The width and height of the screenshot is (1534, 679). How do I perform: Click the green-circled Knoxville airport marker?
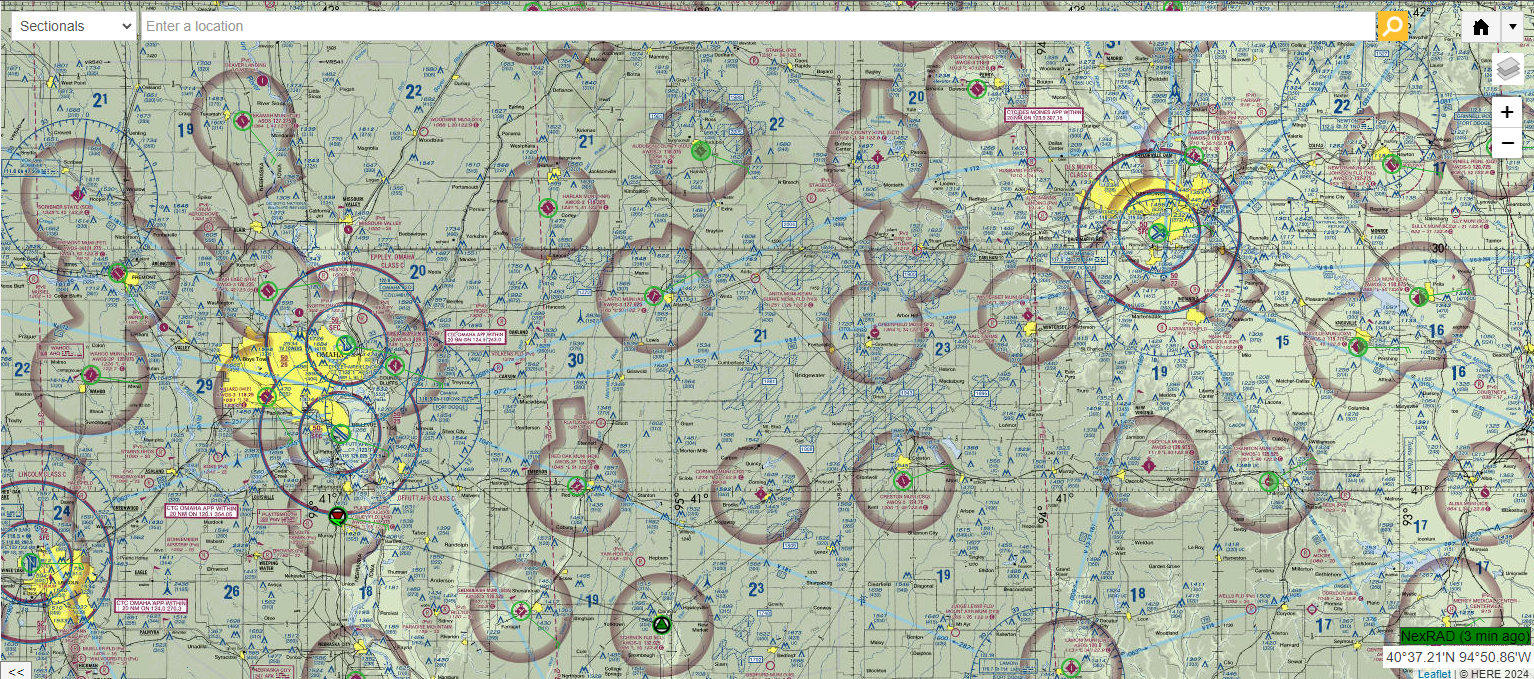tap(1357, 347)
